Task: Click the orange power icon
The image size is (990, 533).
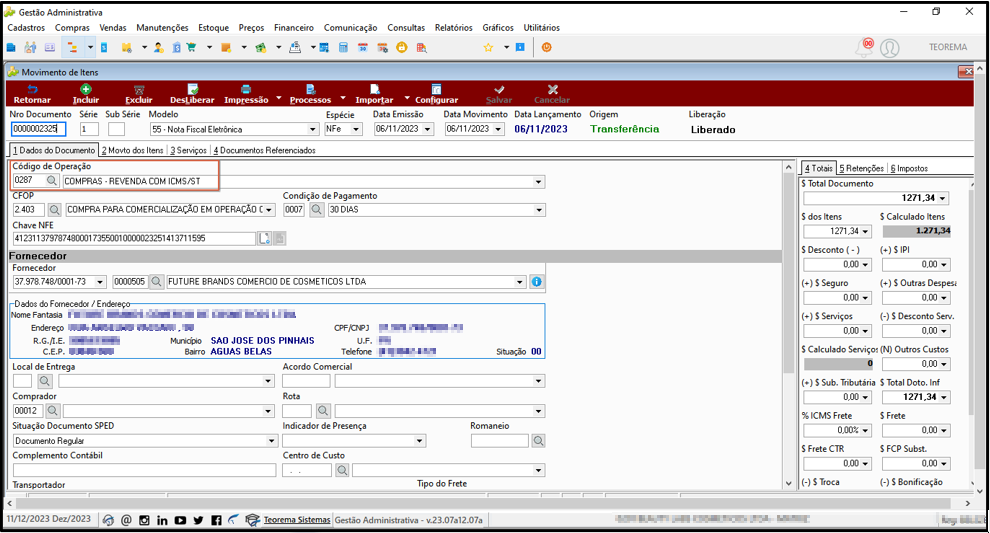Action: (x=547, y=47)
